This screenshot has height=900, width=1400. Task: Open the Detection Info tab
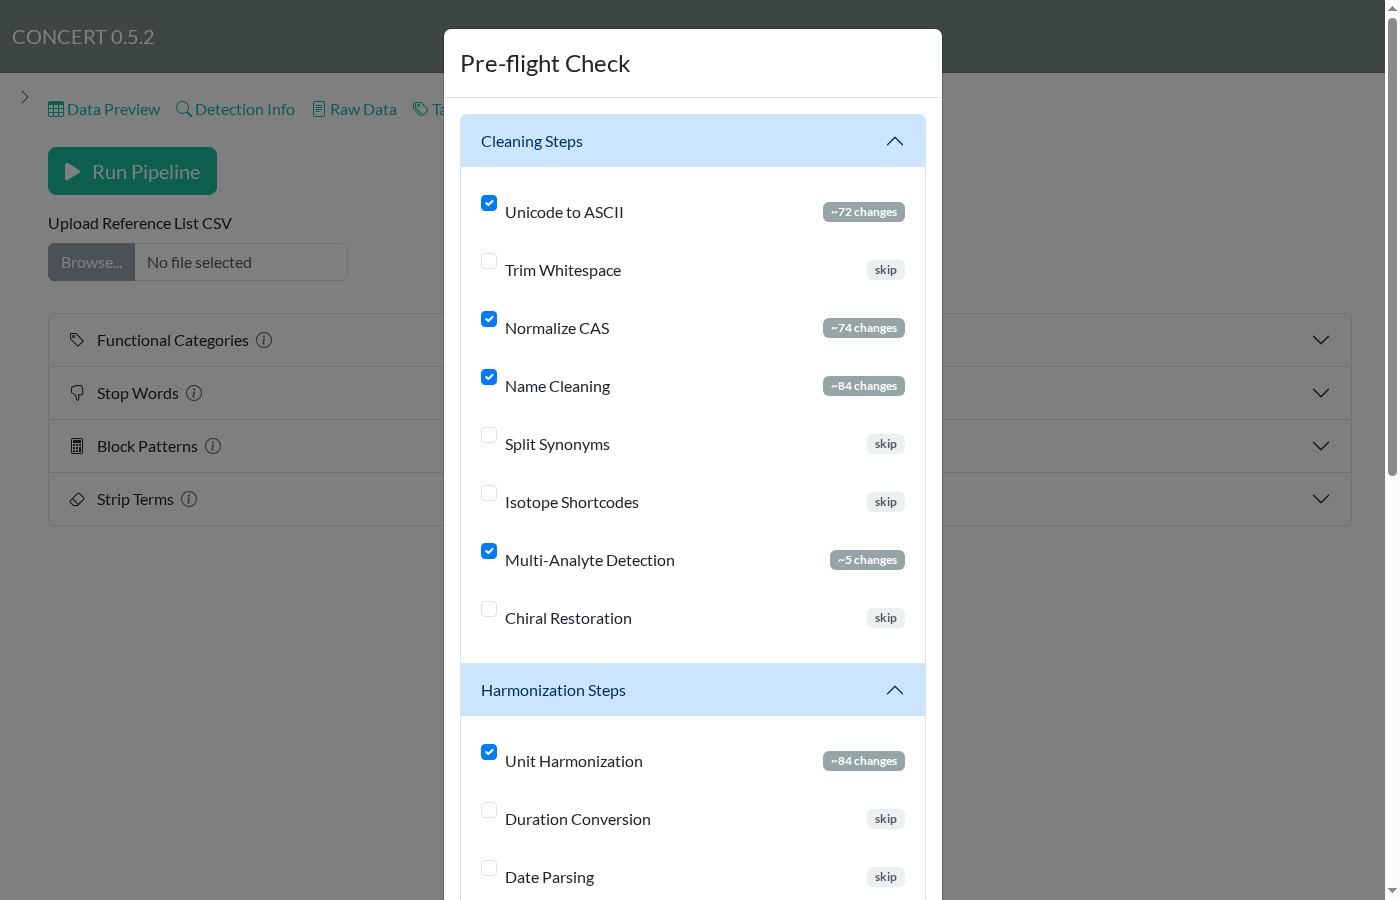(235, 109)
